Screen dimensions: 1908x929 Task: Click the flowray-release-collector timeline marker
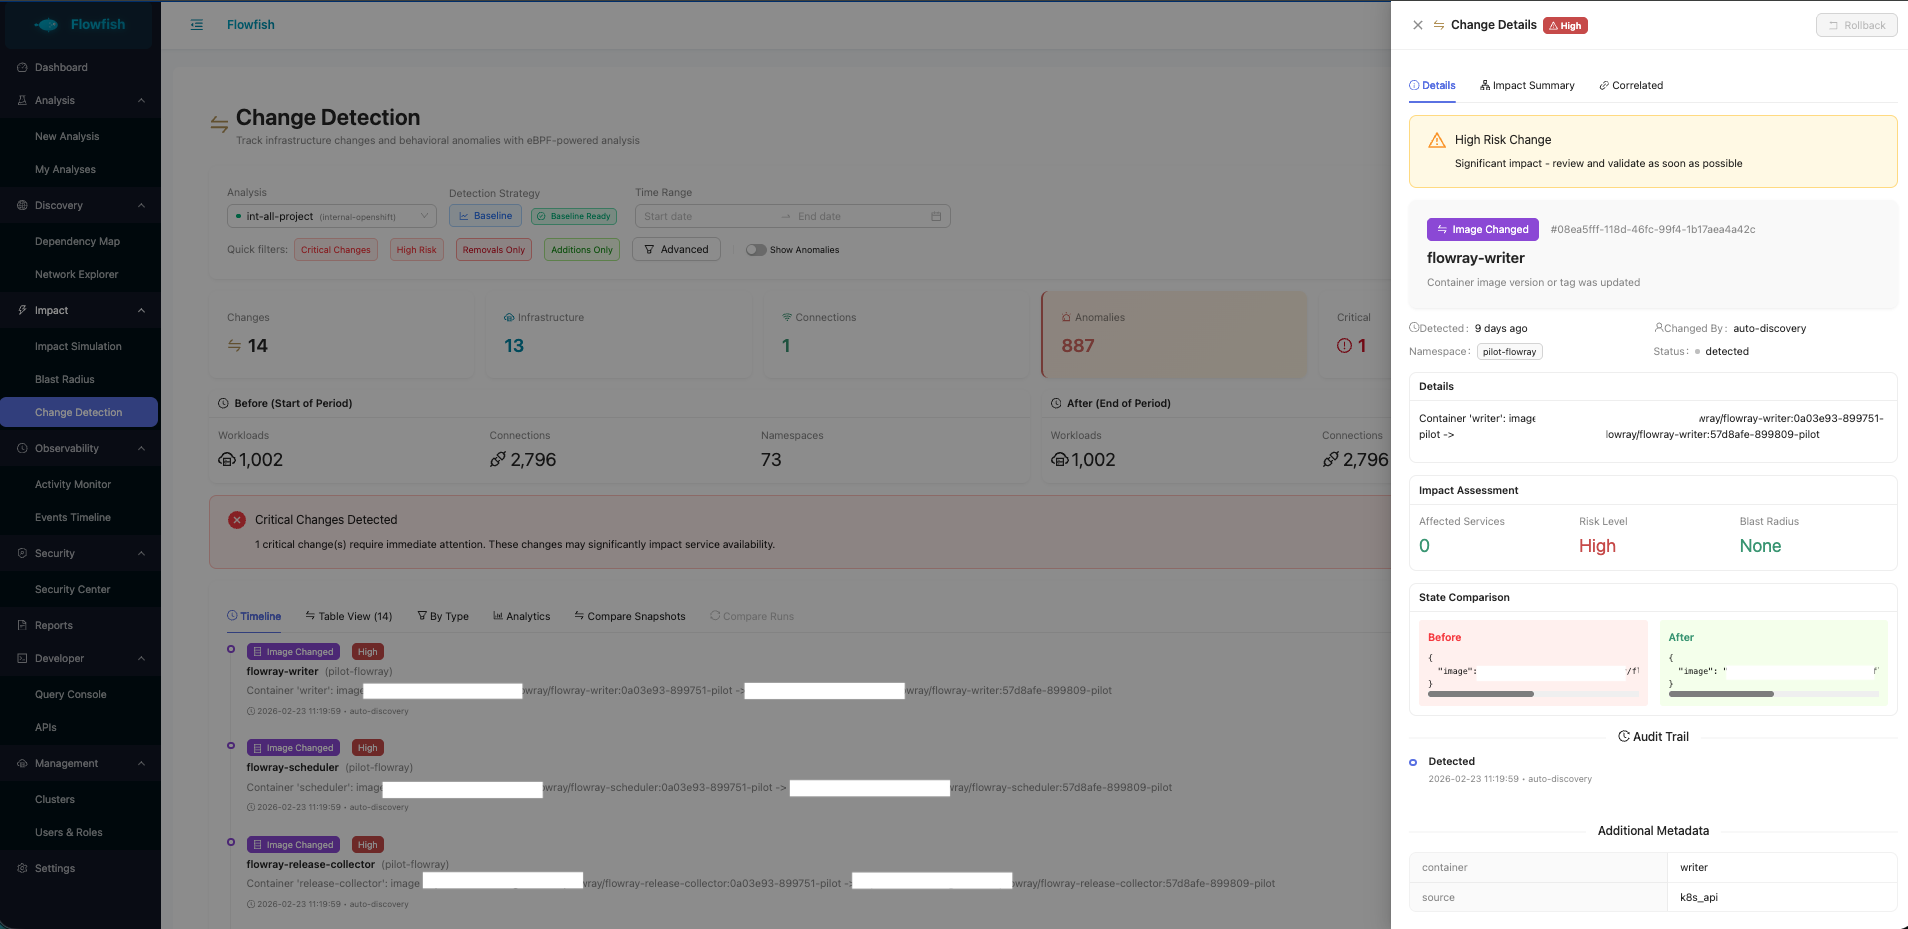click(x=231, y=842)
